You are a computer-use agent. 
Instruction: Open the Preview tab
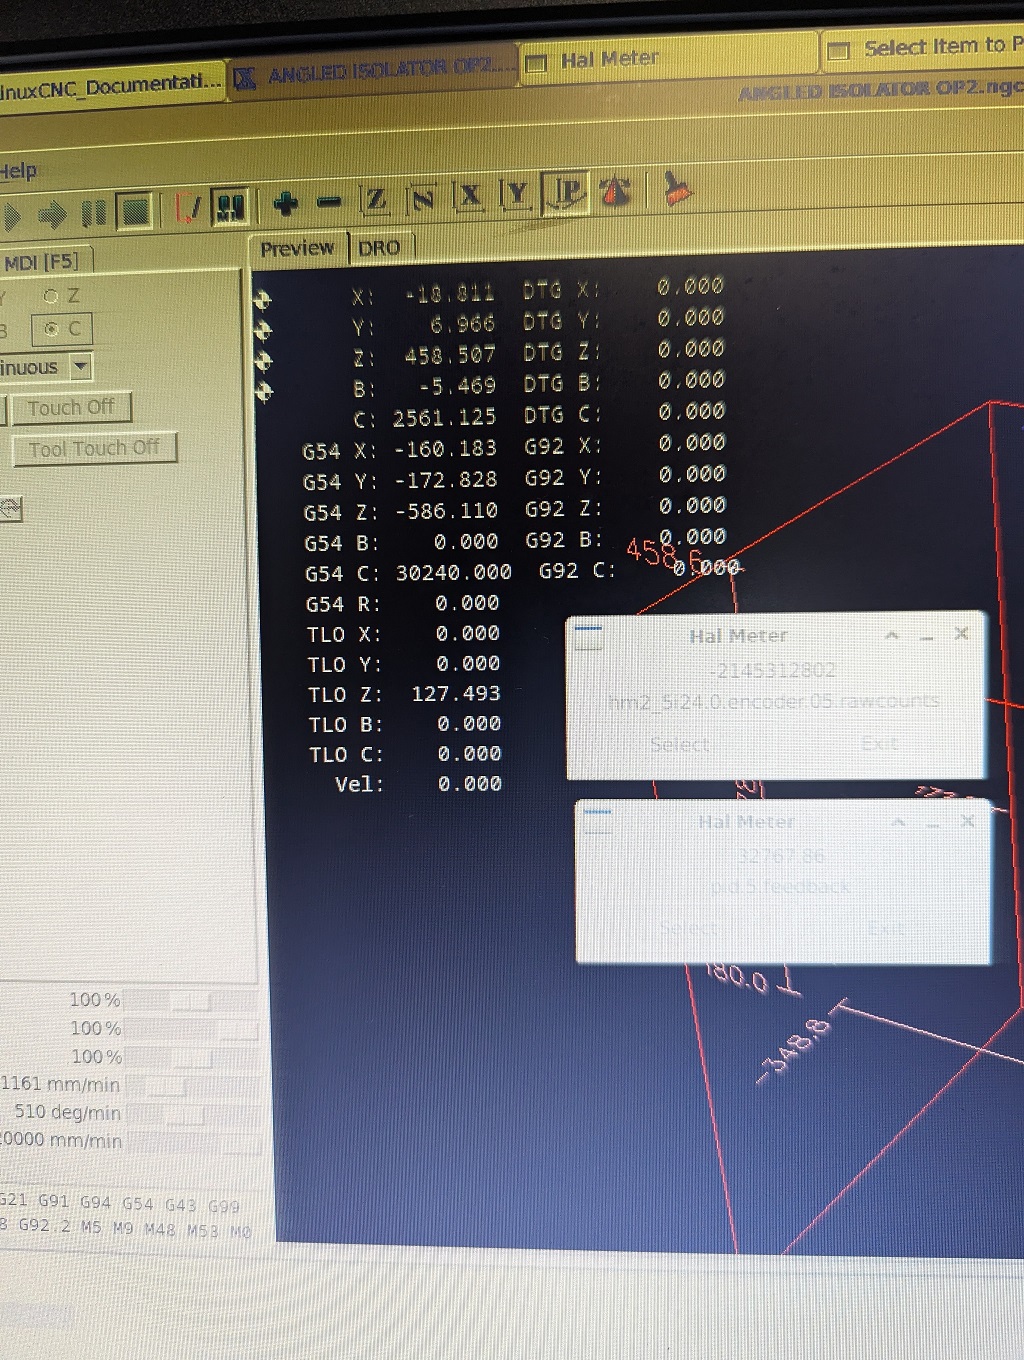click(297, 248)
